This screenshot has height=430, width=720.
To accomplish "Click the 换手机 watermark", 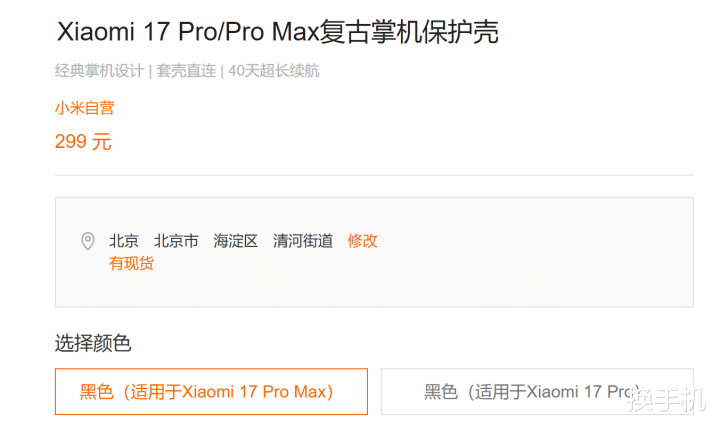I will [x=667, y=399].
